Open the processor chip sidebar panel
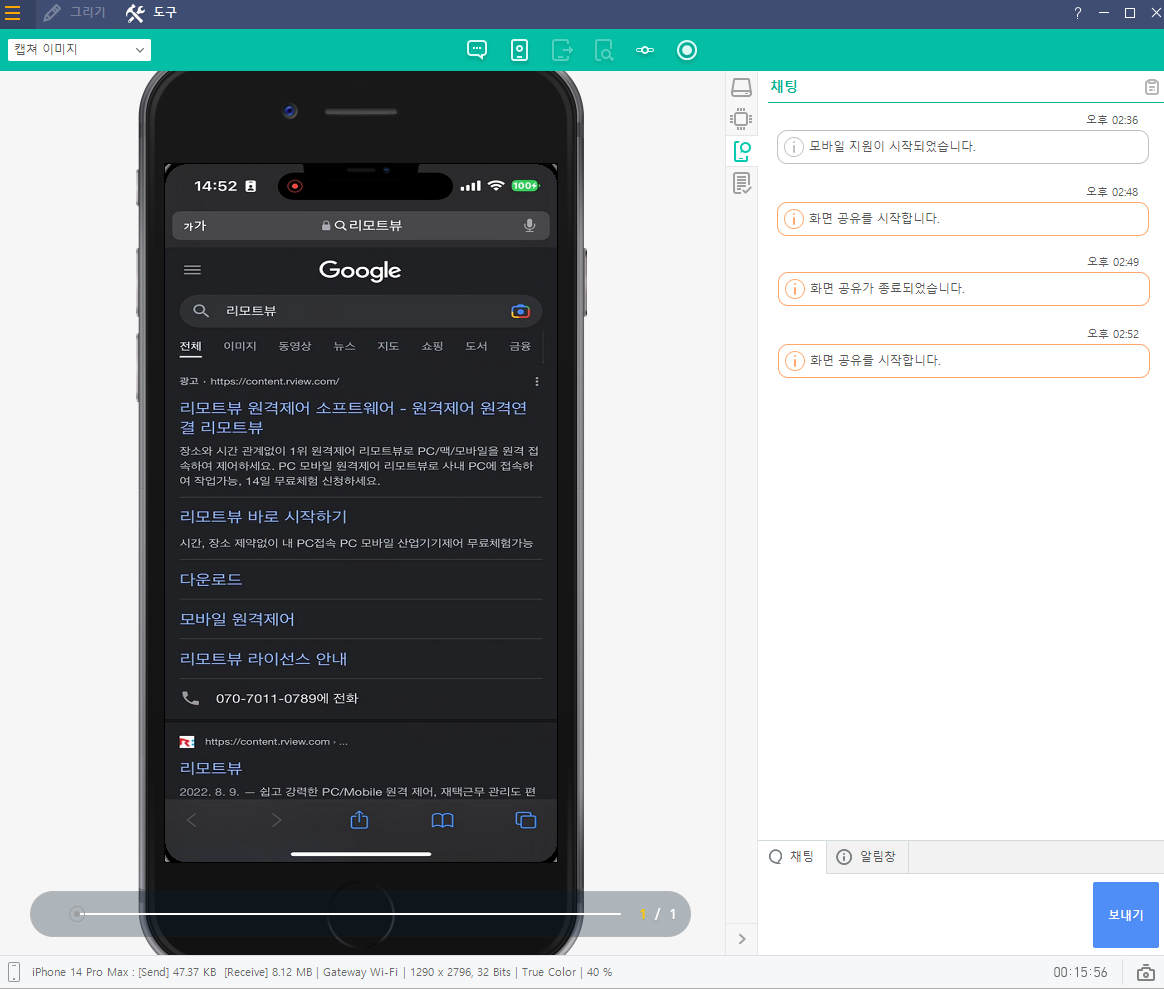This screenshot has width=1164, height=989. 741,119
